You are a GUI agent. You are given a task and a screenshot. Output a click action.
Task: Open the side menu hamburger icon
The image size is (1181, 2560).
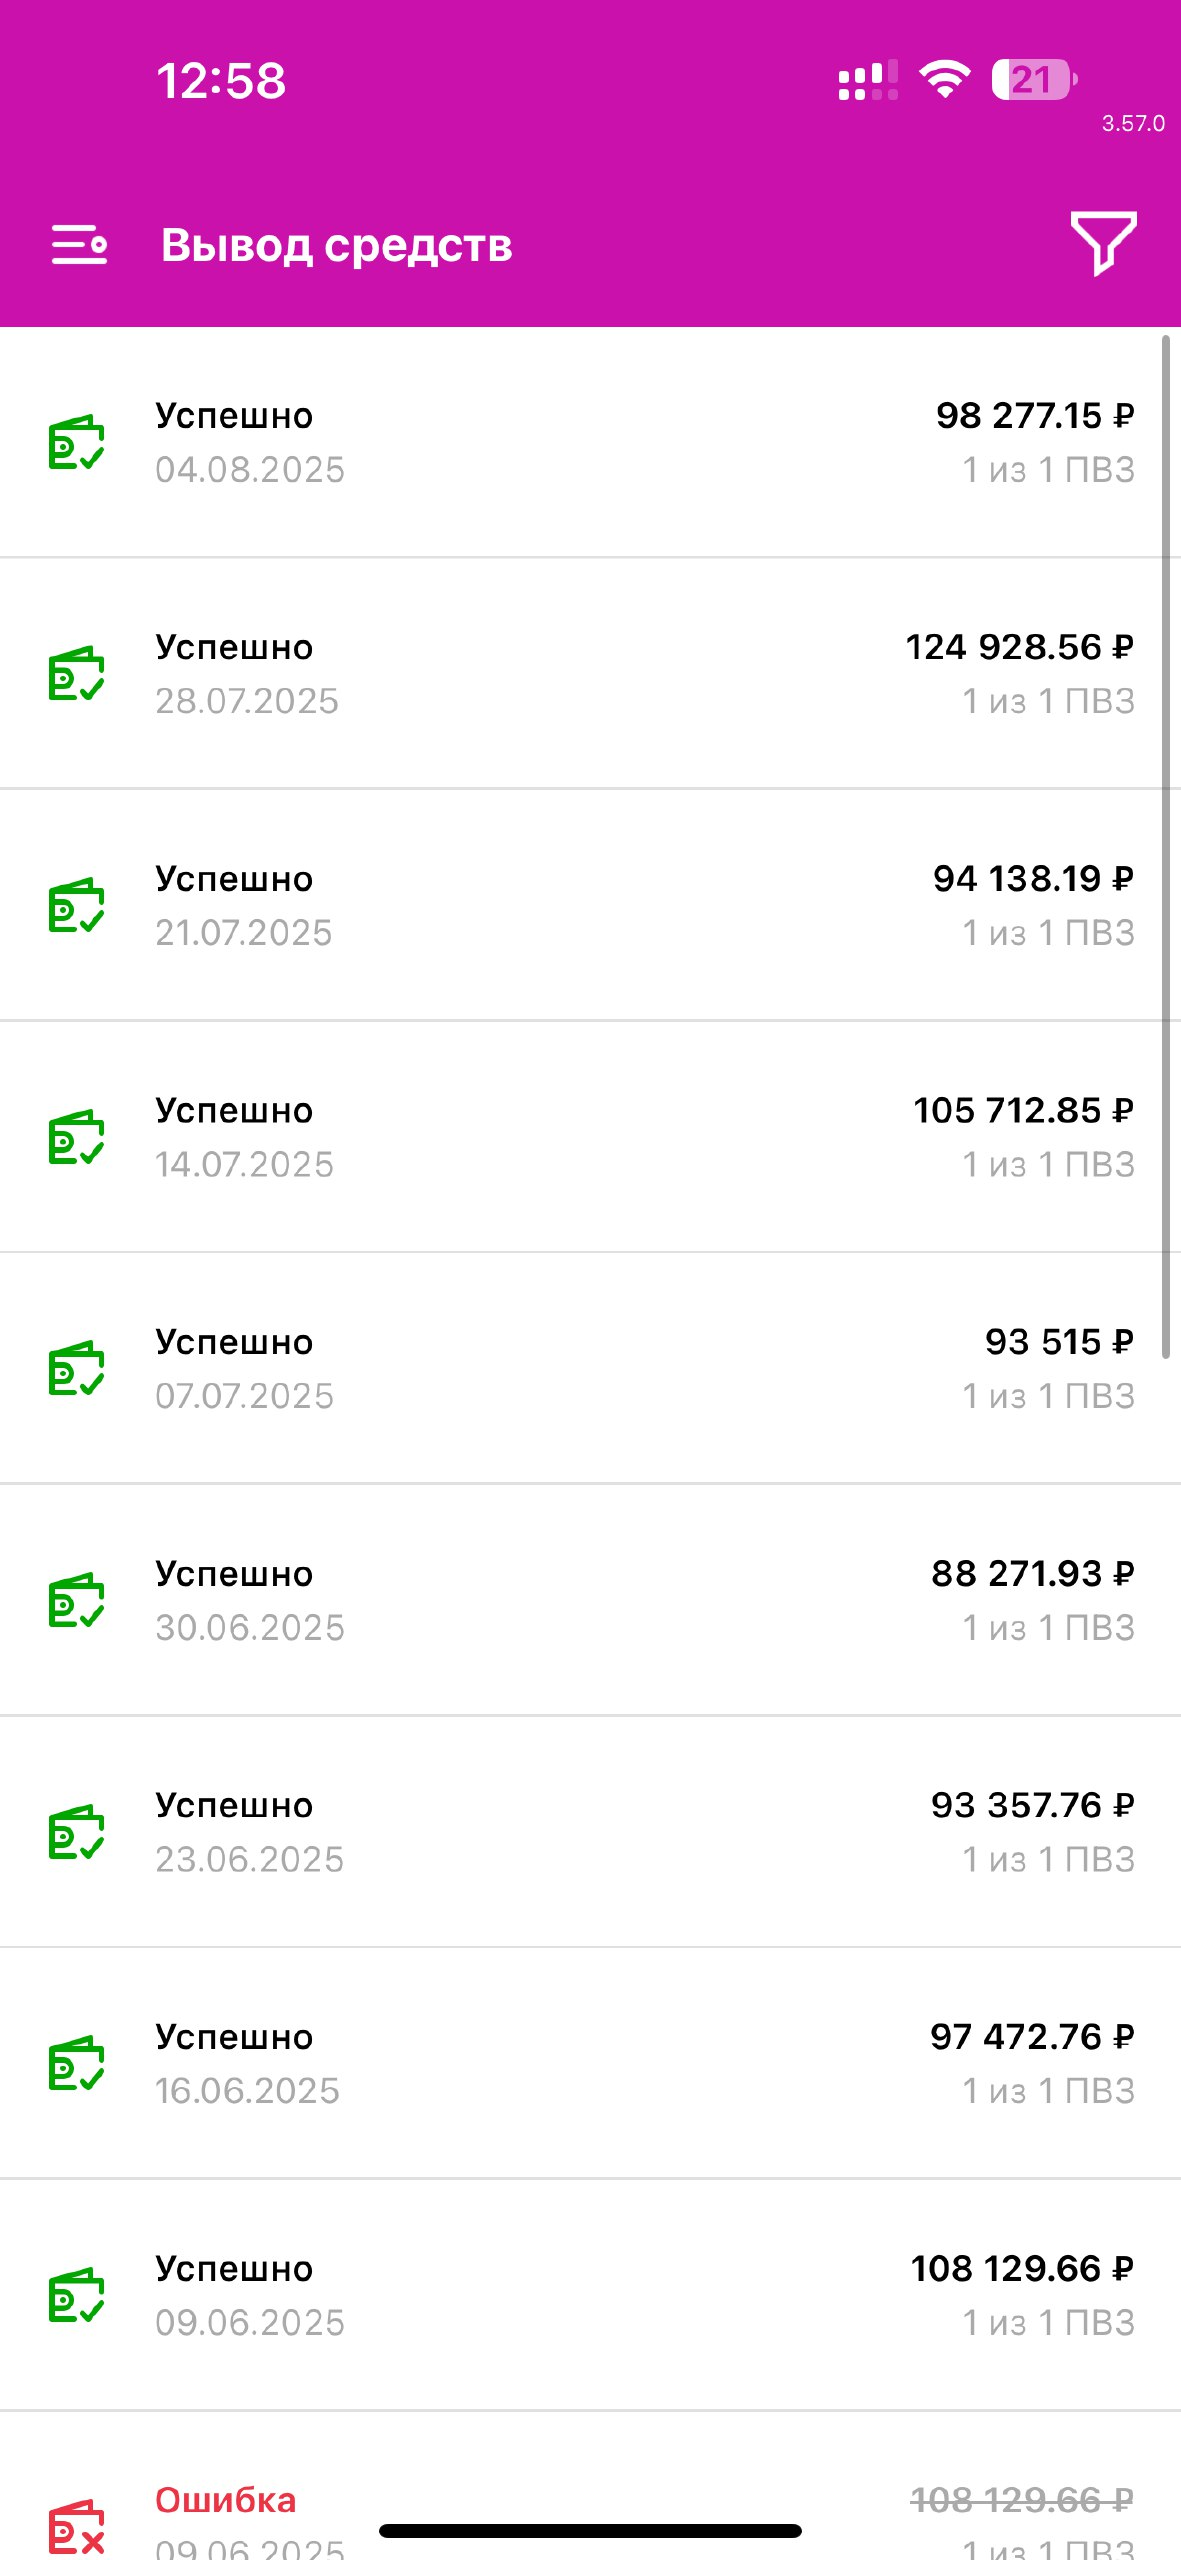(79, 245)
